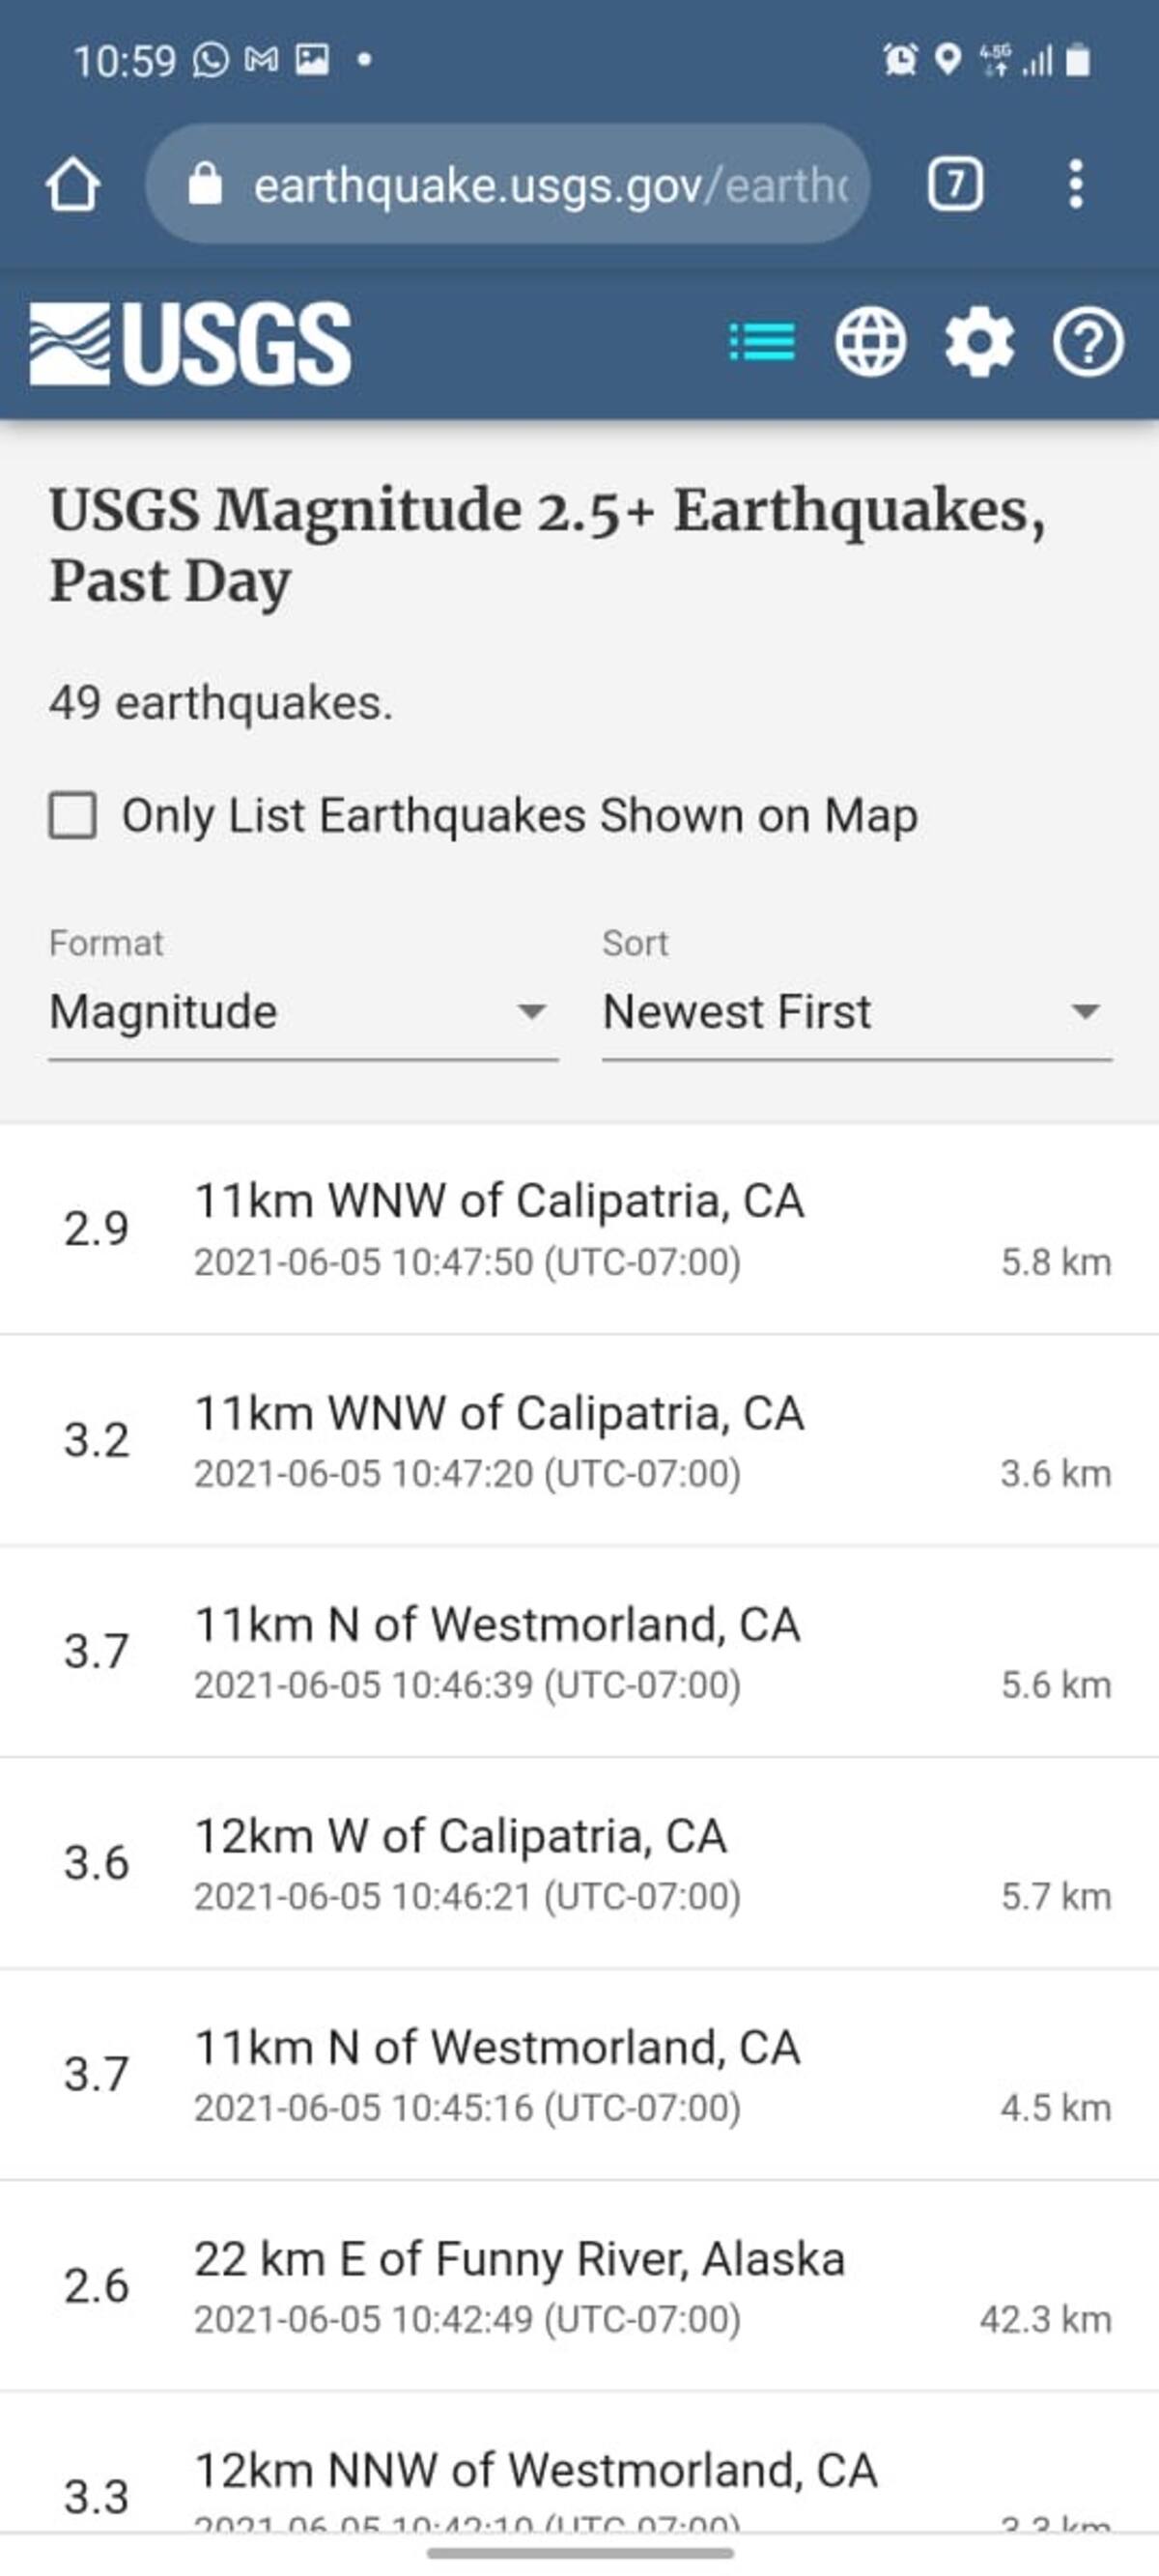View the Funny River, Alaska earthquake

[579, 2287]
